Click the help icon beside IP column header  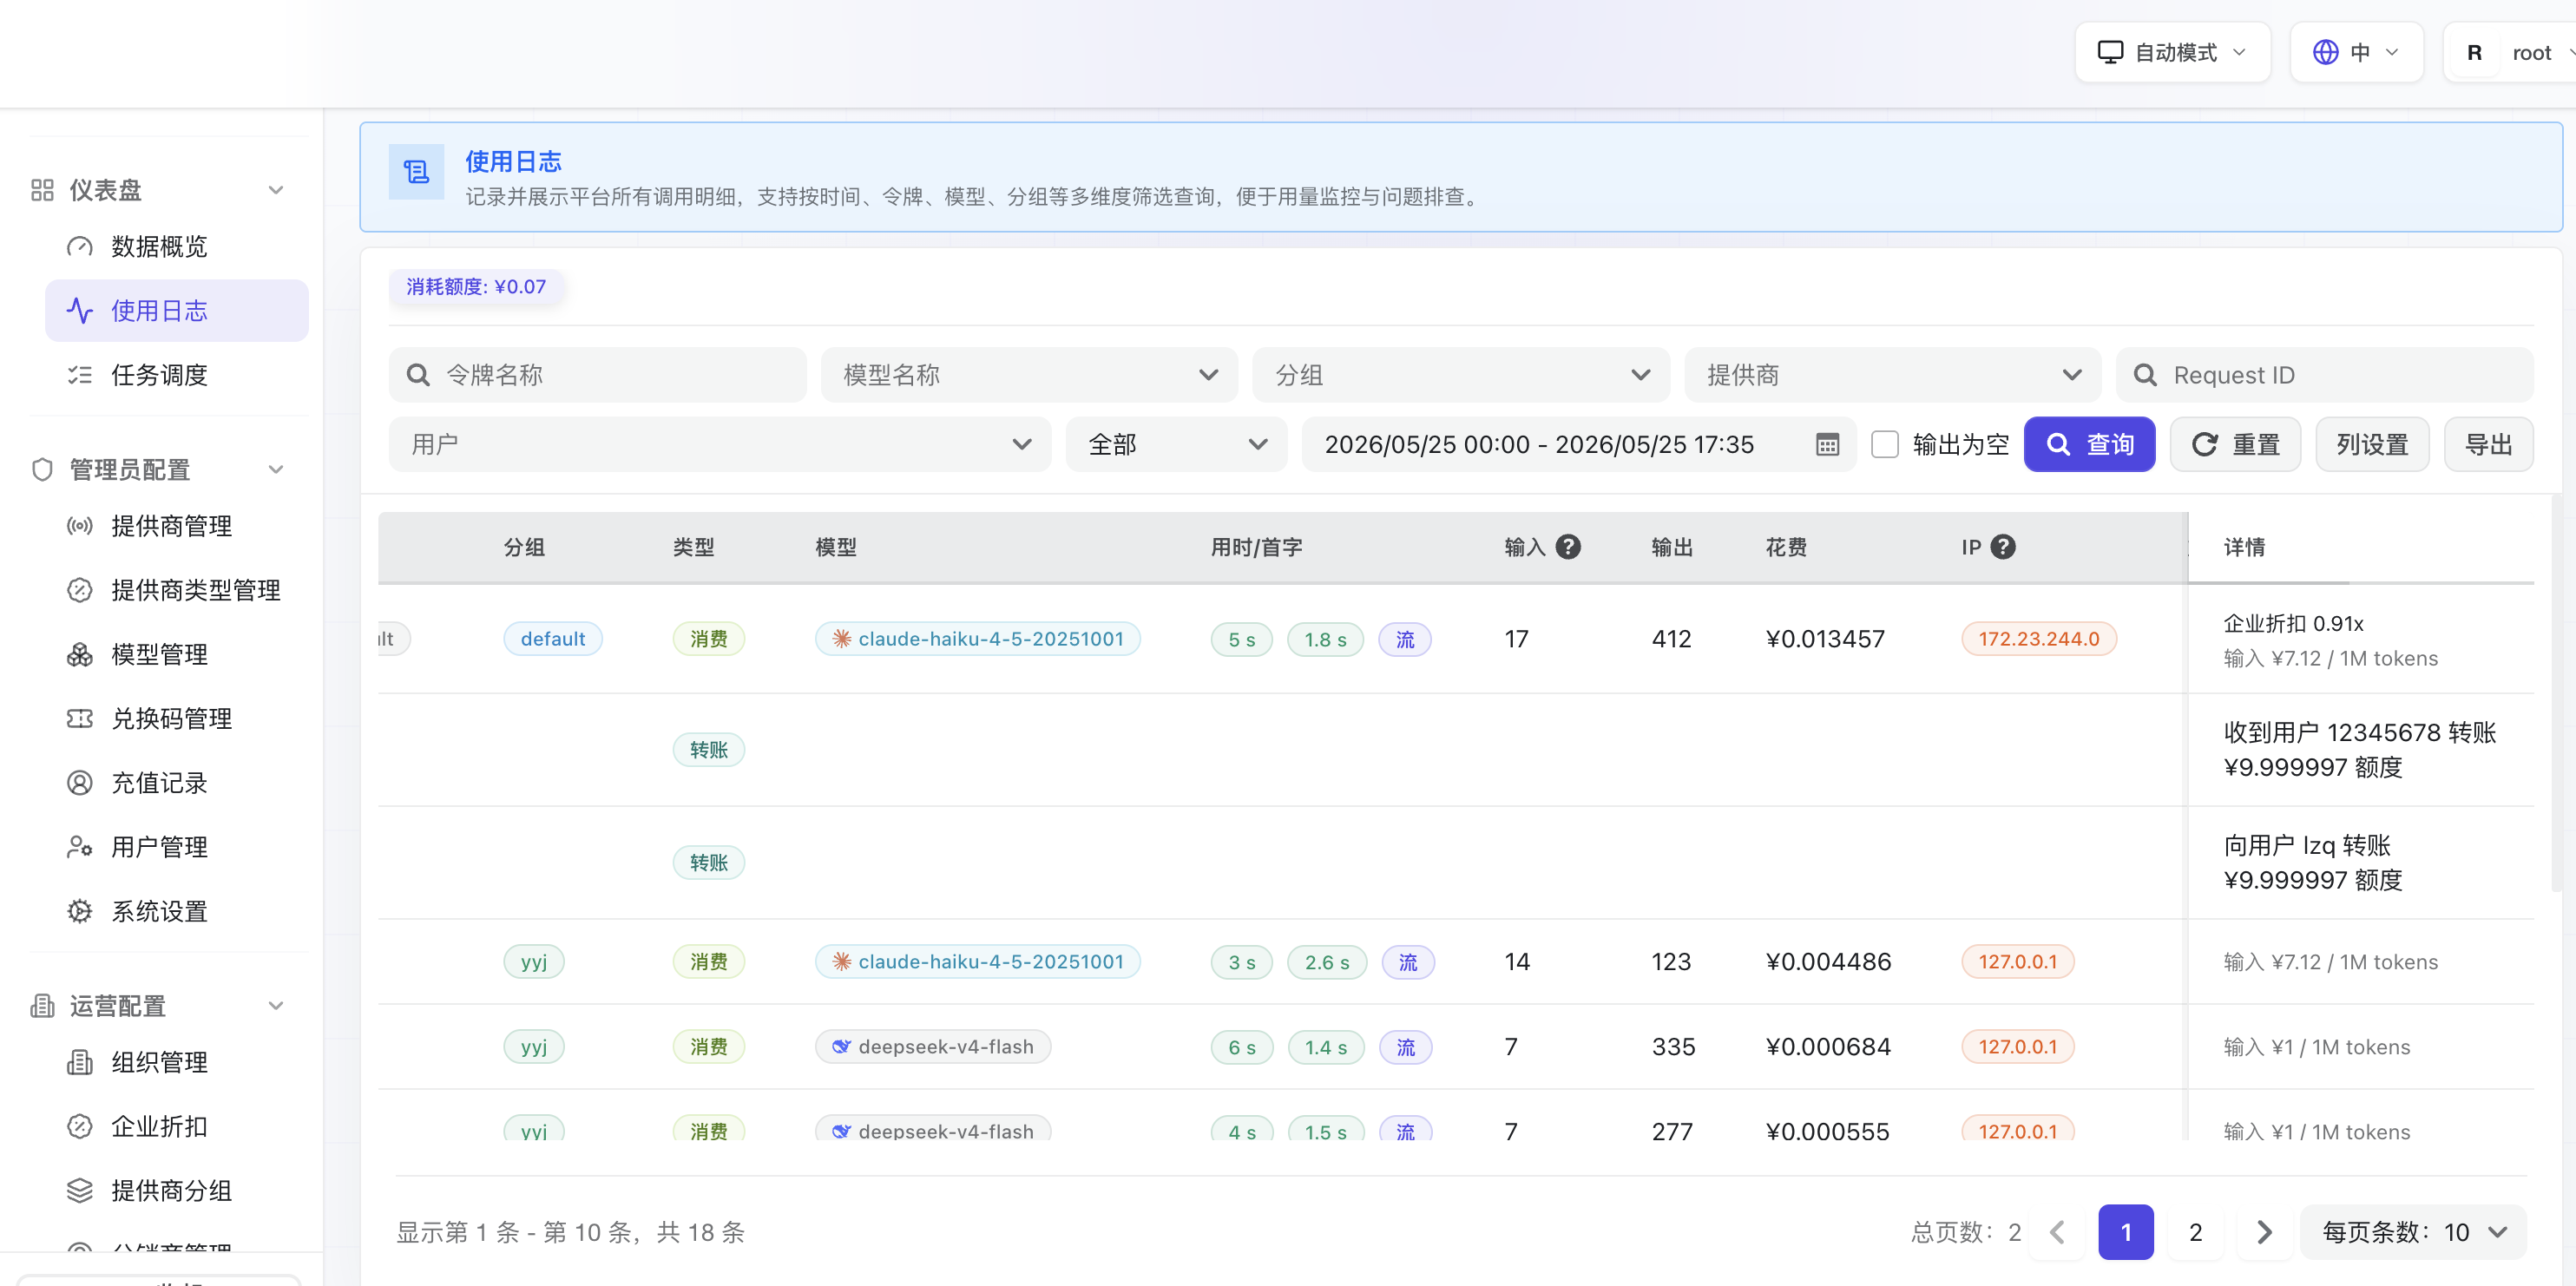[x=2003, y=547]
